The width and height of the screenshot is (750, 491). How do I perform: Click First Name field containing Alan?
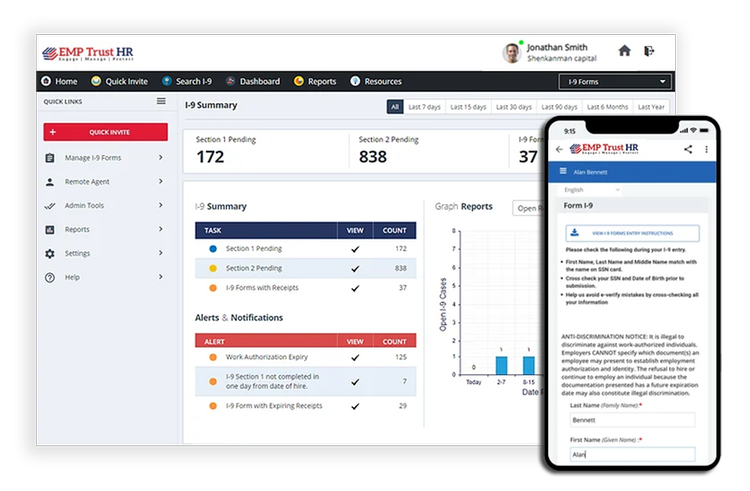[632, 454]
